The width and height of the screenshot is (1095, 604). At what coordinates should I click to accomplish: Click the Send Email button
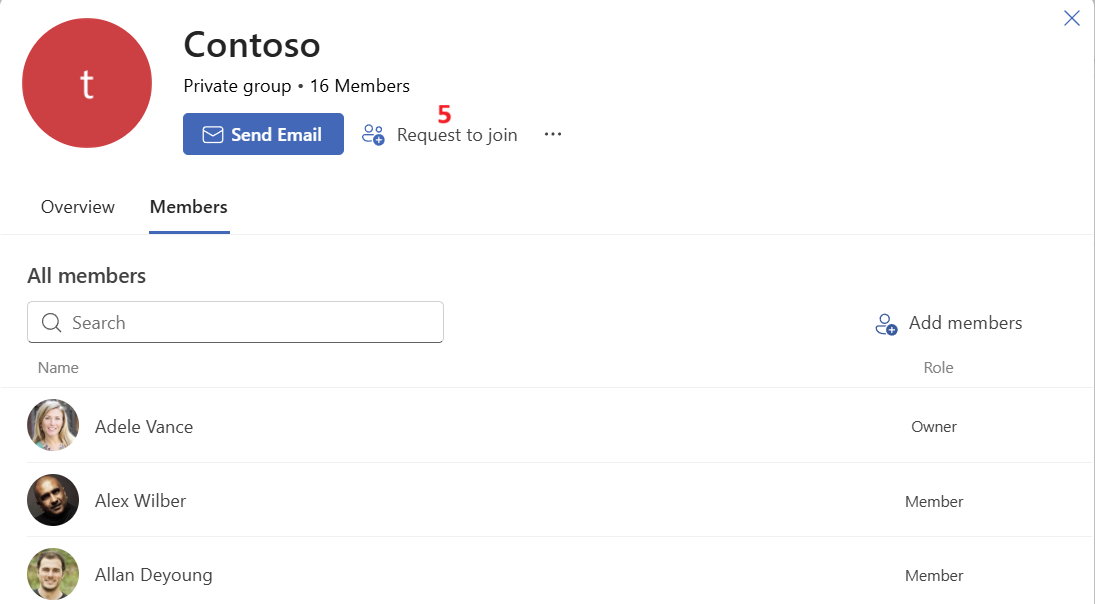(x=263, y=134)
